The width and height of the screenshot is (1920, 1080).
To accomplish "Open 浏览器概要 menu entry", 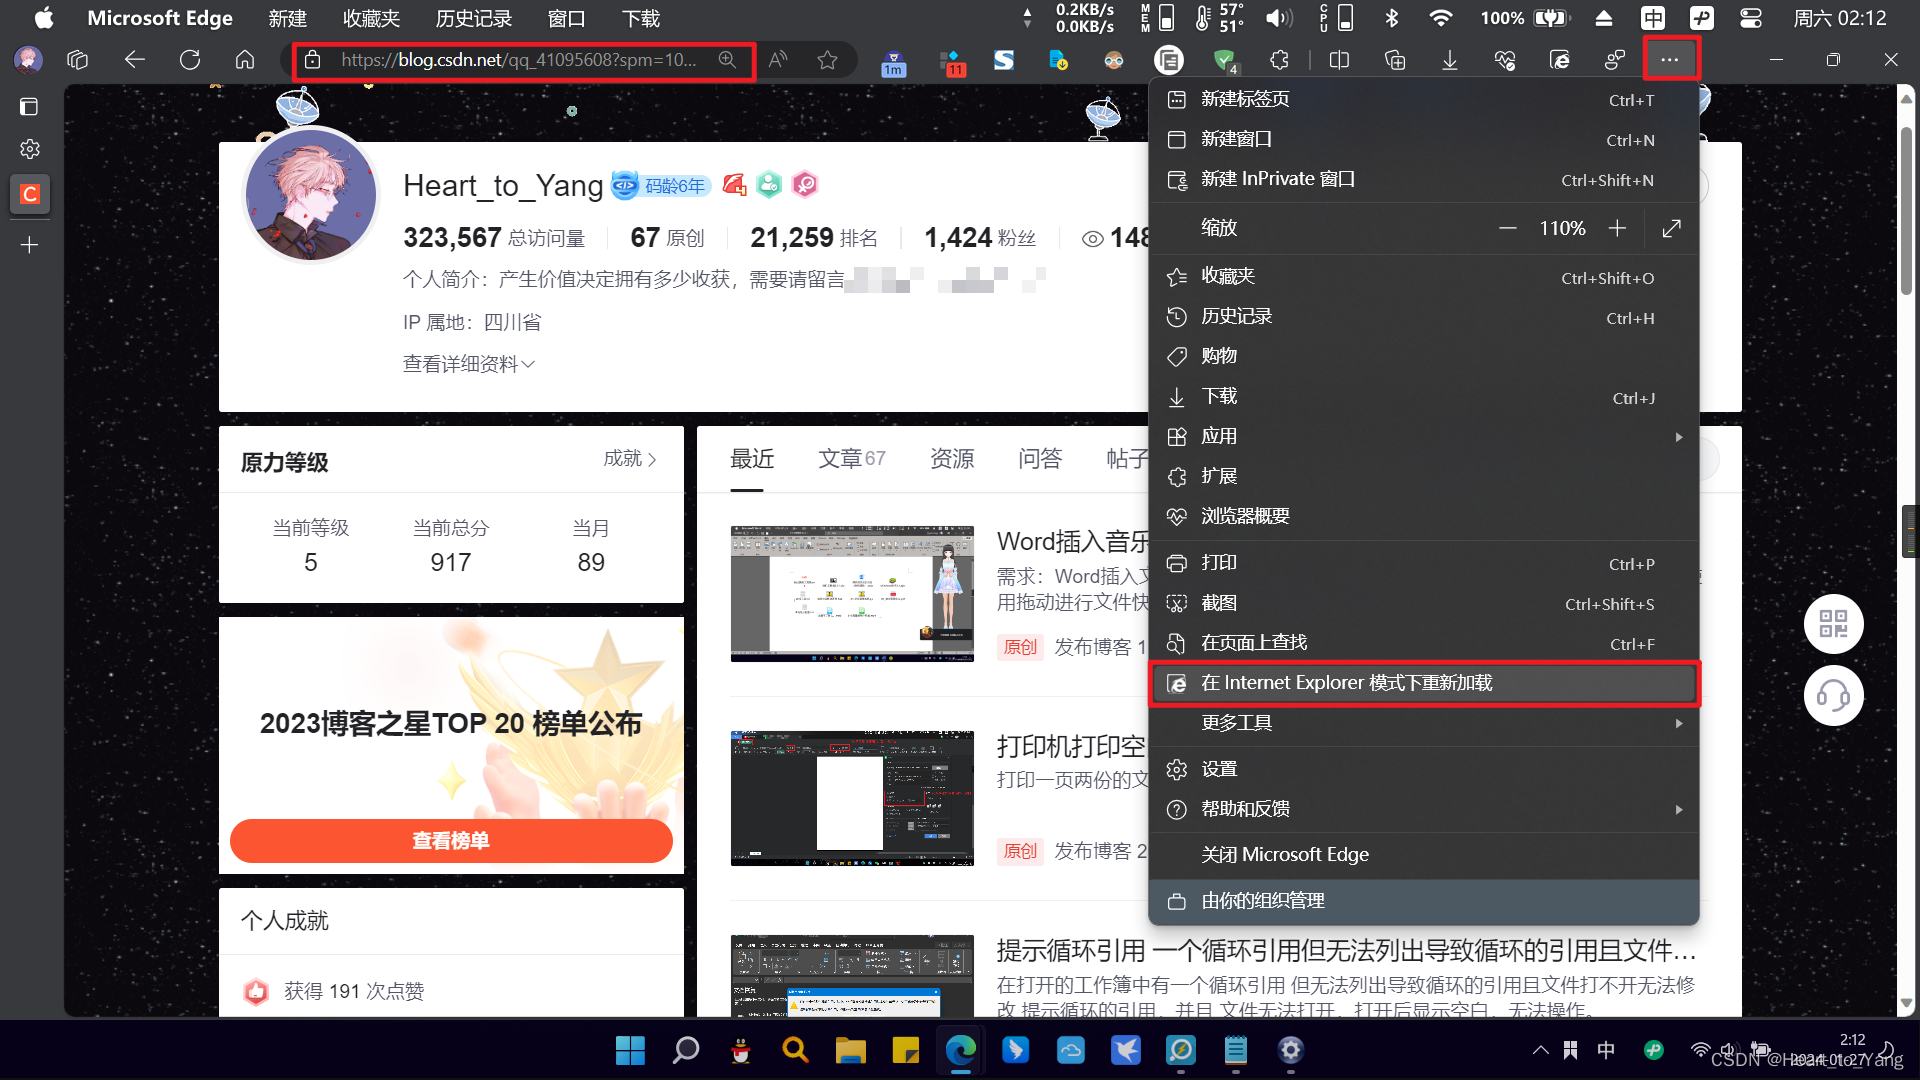I will tap(1424, 517).
